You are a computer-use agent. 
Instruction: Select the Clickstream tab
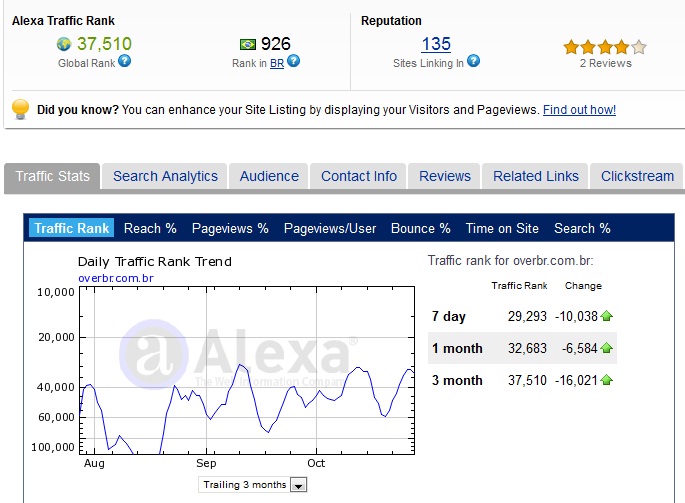(x=637, y=176)
